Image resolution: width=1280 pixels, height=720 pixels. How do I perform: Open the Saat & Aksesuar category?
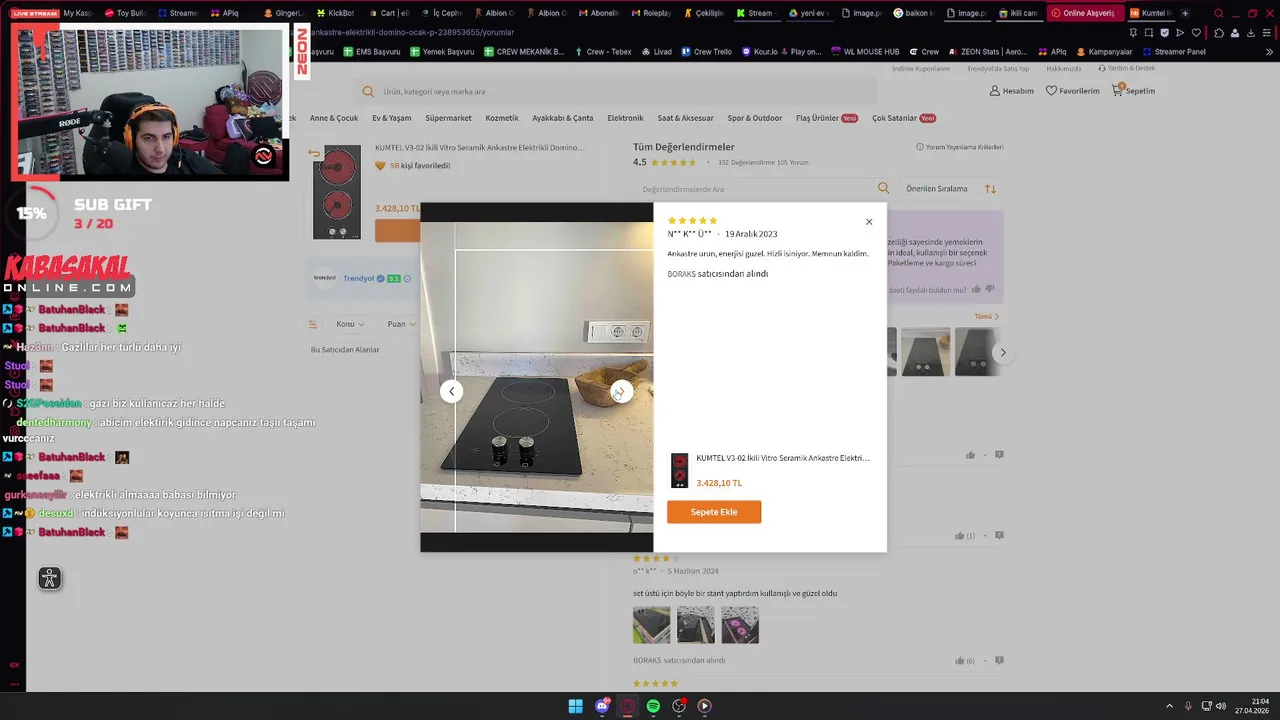click(x=685, y=118)
